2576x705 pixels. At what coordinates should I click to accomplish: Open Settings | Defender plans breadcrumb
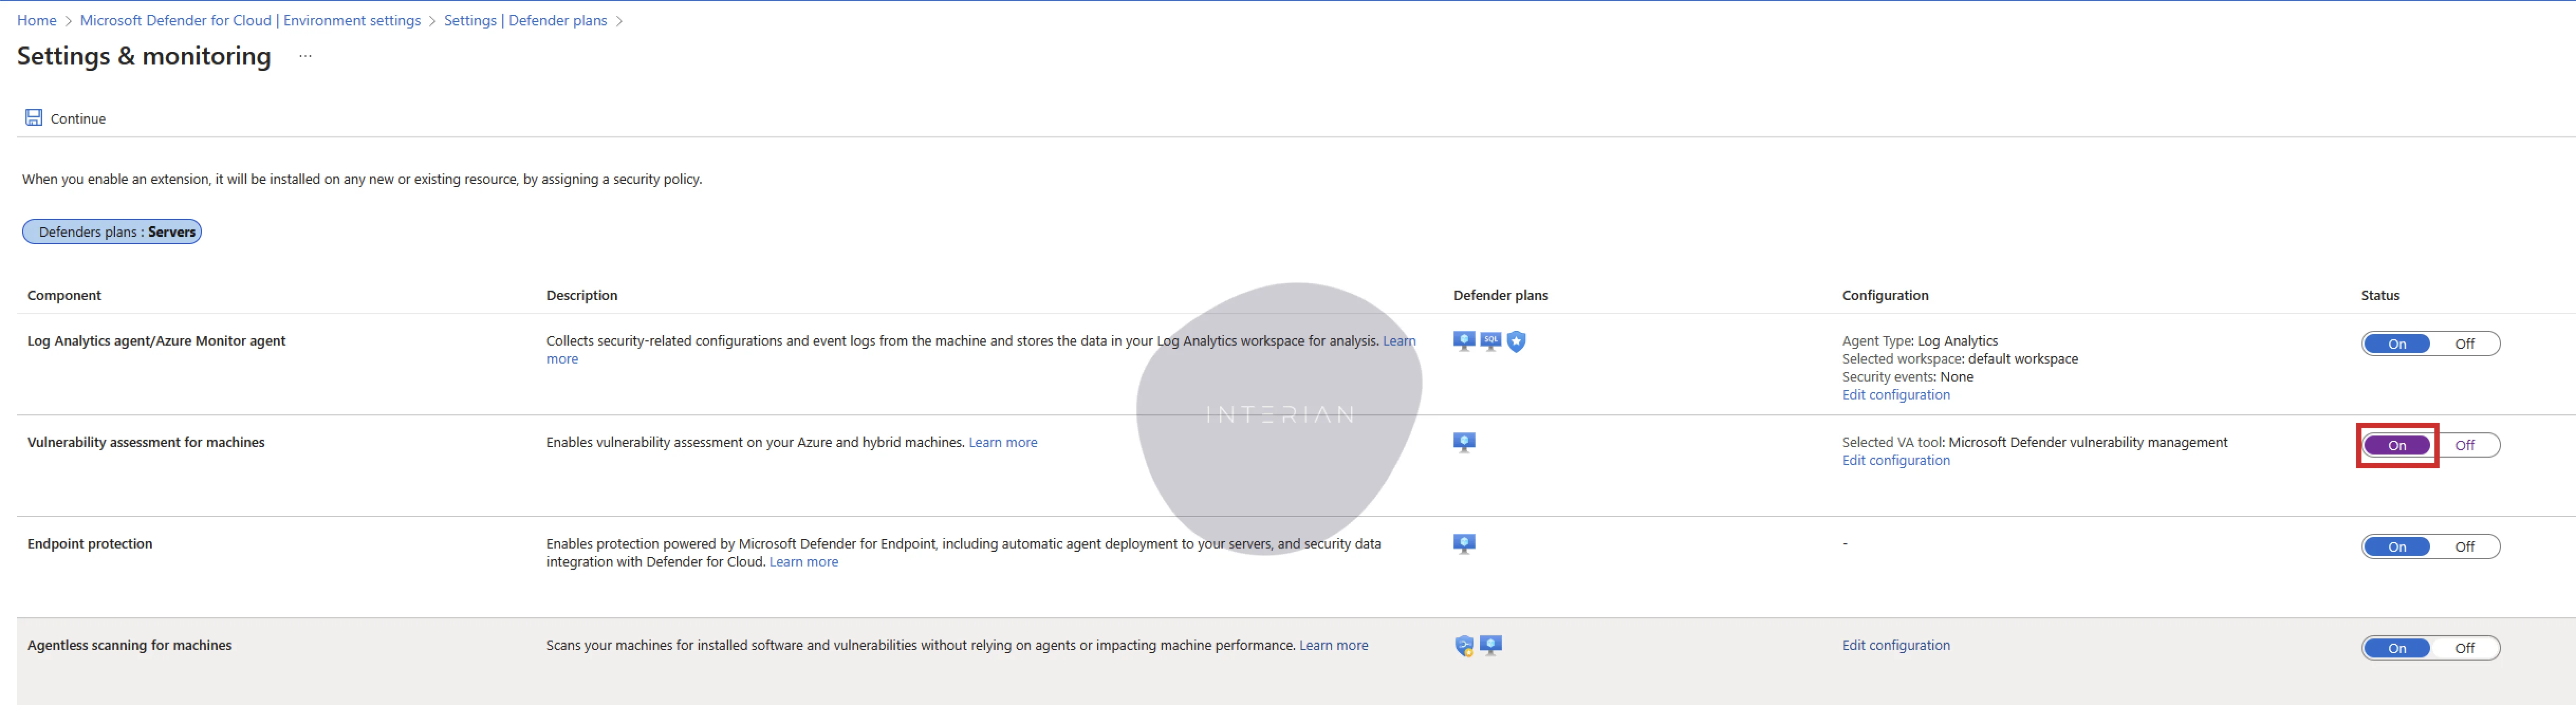(525, 20)
